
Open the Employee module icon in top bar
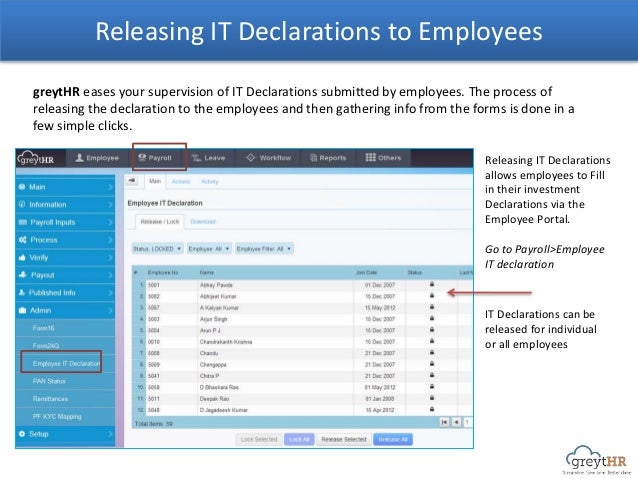pyautogui.click(x=80, y=157)
